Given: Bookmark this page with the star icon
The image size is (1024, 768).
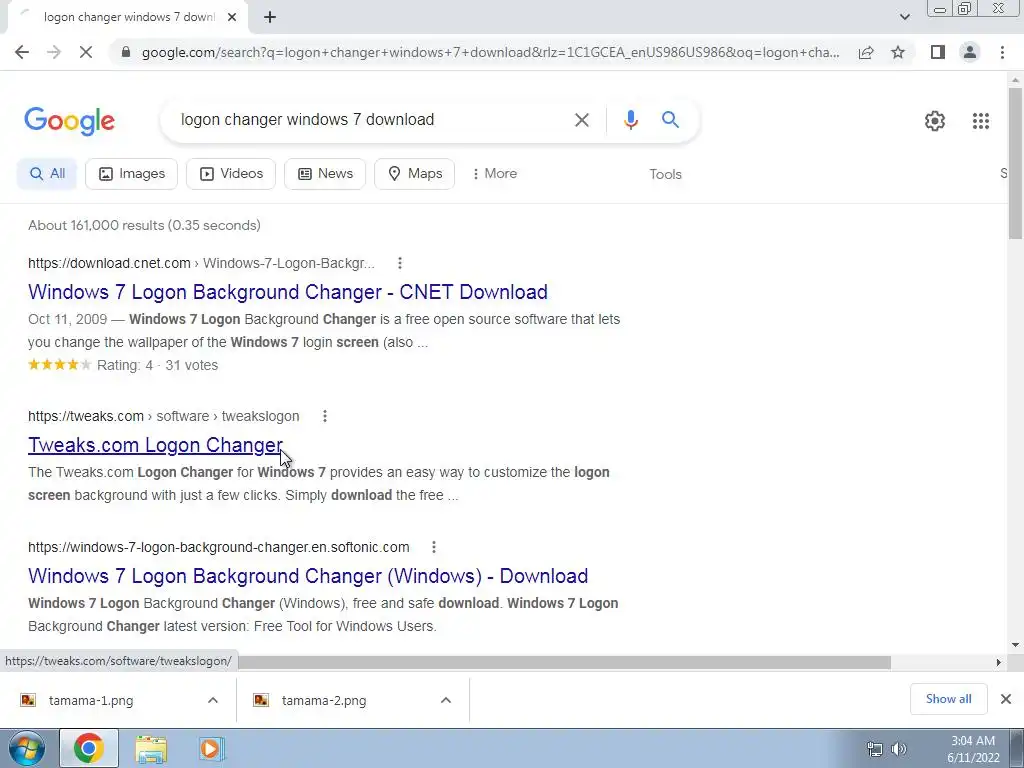Looking at the screenshot, I should point(898,52).
